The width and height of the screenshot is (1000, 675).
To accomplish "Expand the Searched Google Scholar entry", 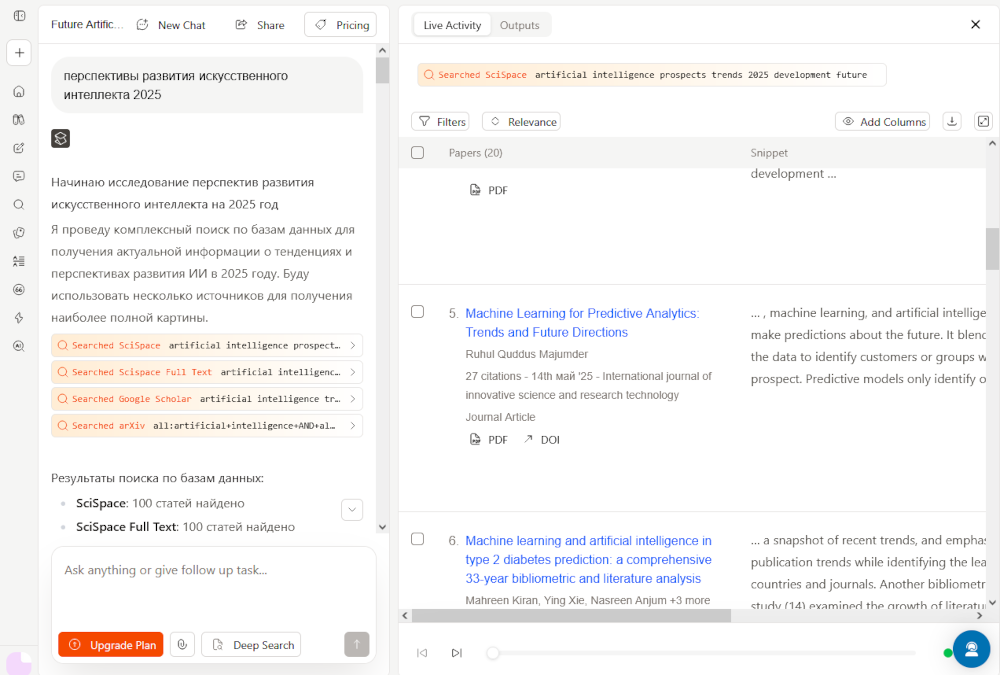I will (x=206, y=399).
